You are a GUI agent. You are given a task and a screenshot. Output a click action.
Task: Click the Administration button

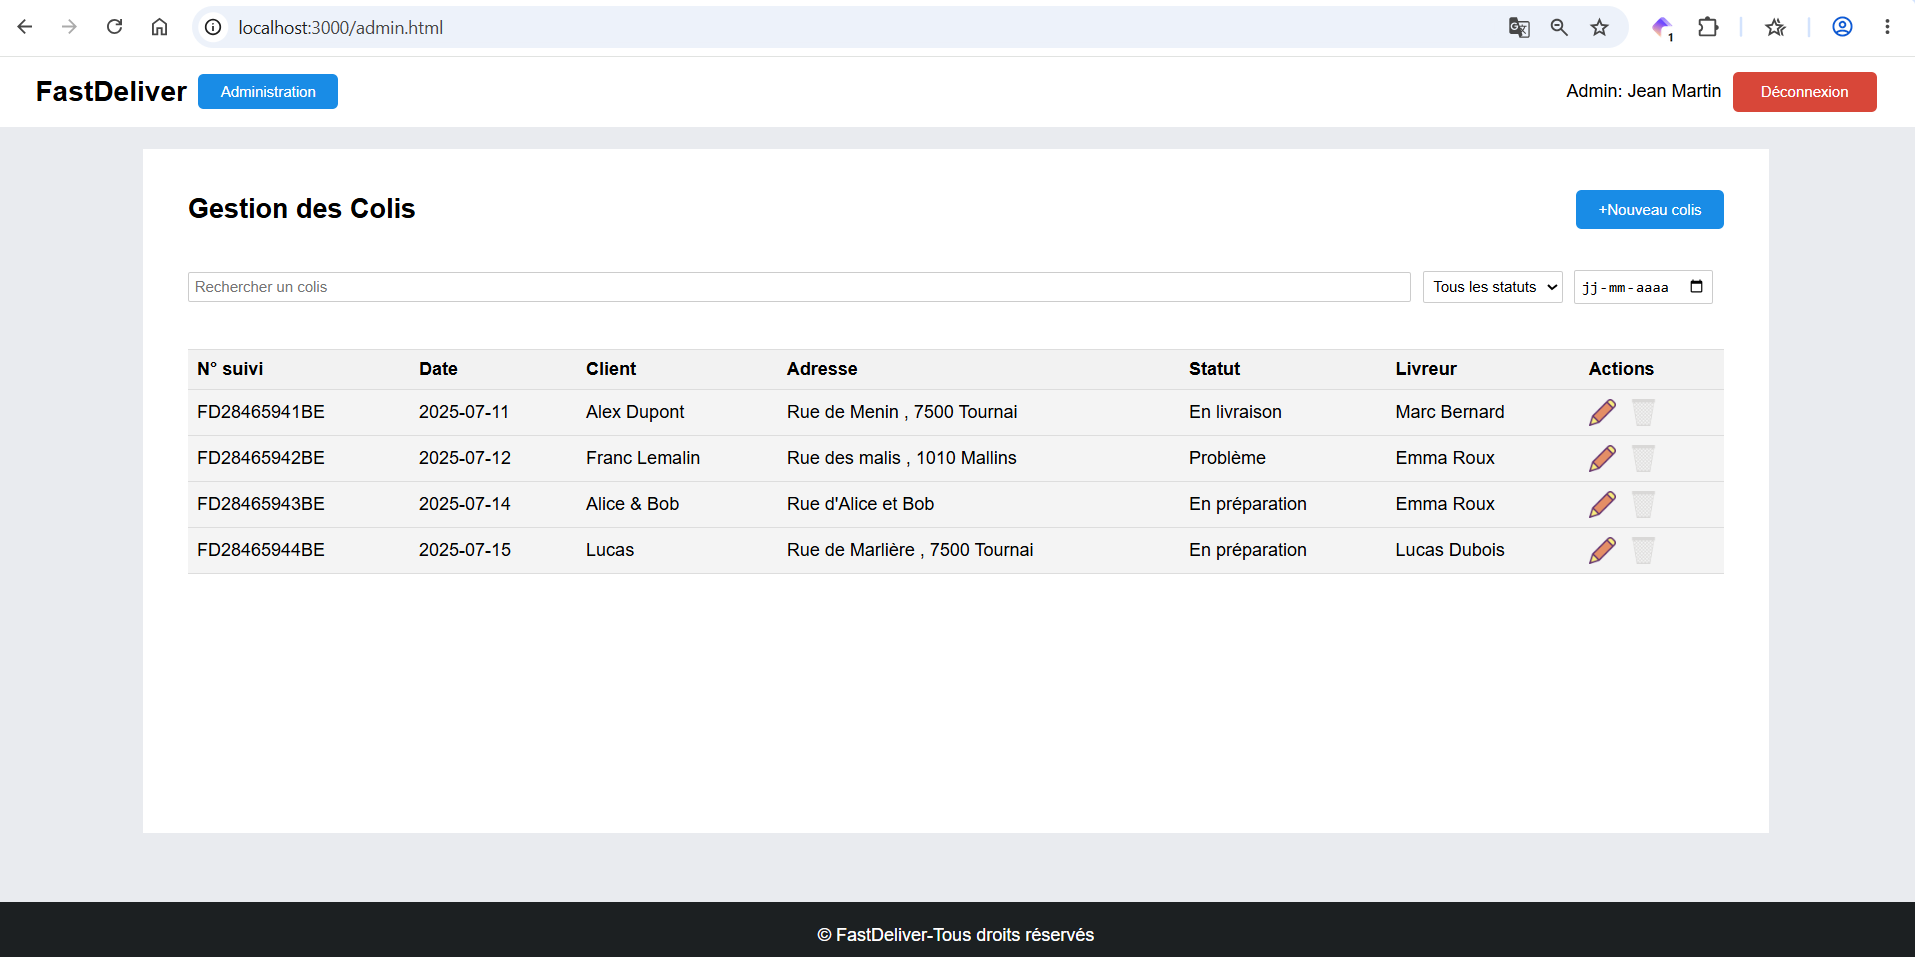coord(268,91)
